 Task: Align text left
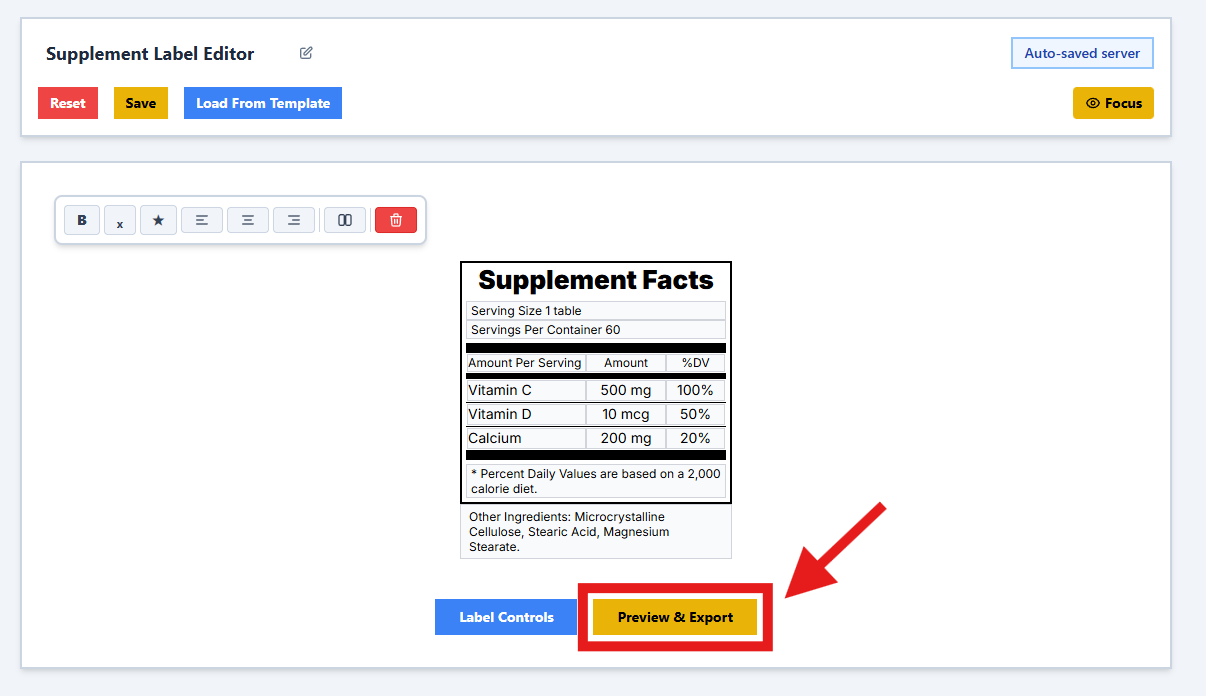tap(202, 220)
